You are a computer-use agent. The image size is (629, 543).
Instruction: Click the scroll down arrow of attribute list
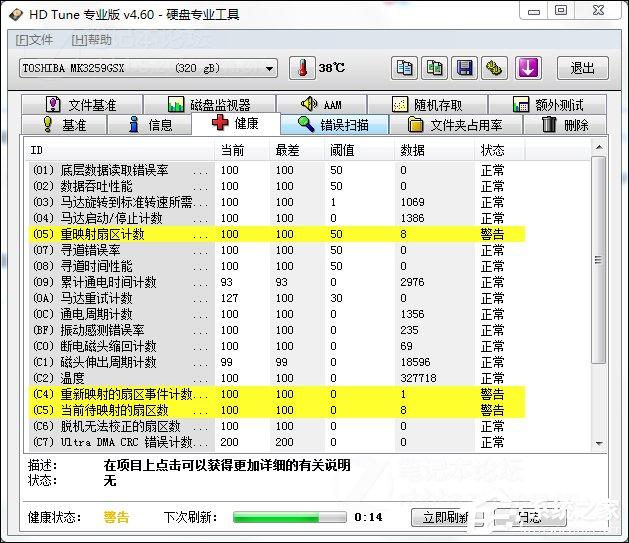(x=599, y=444)
